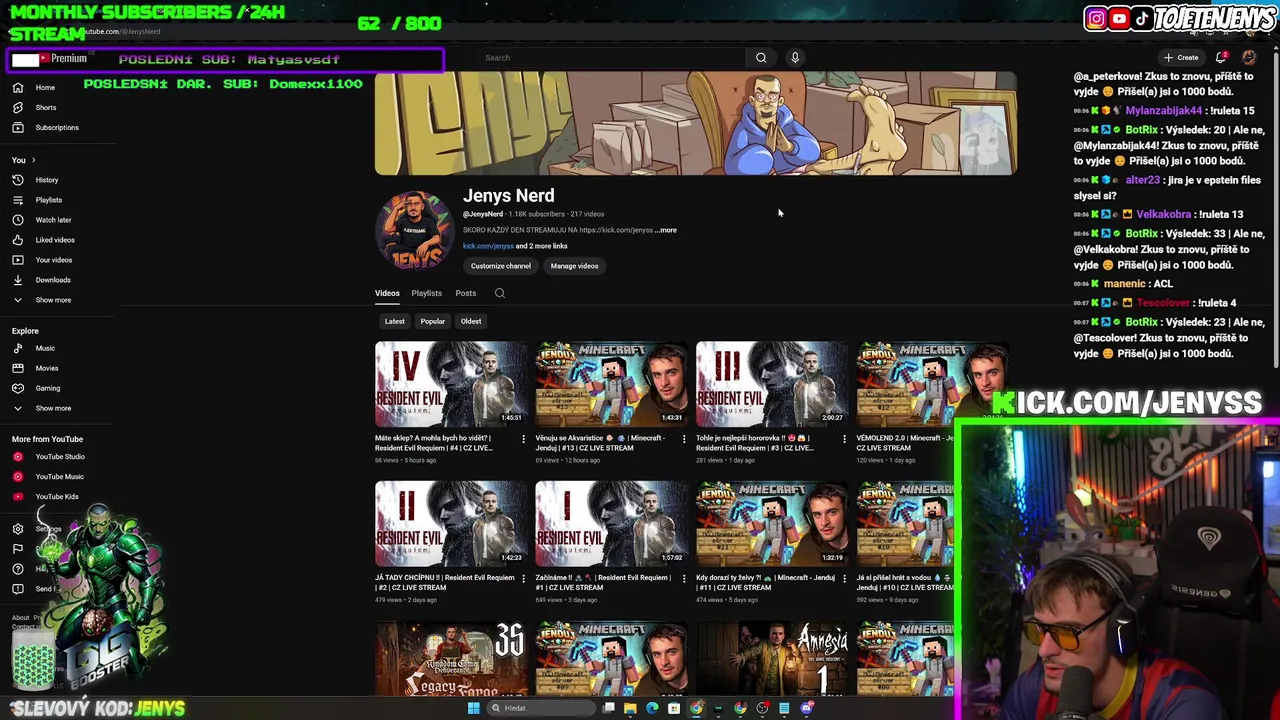Open kick.com/jenyss channel link
This screenshot has height=720, width=1280.
pyautogui.click(x=488, y=246)
